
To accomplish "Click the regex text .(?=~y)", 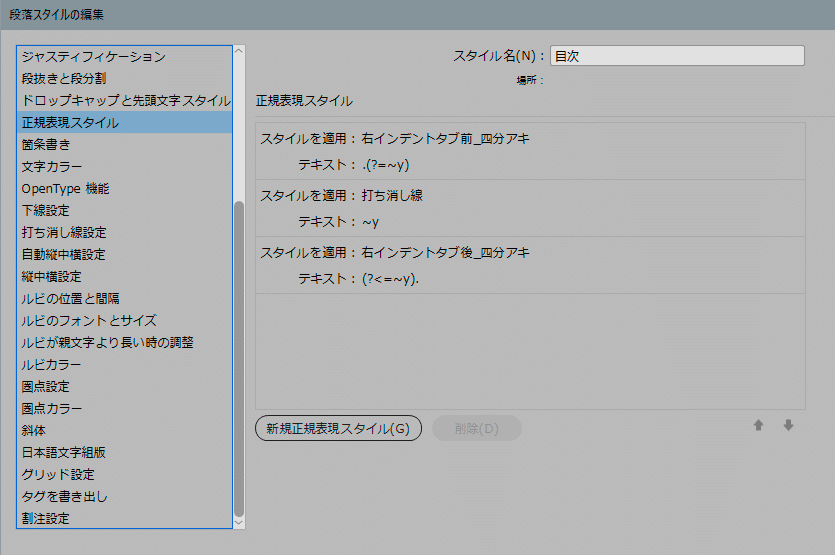I will coord(386,165).
